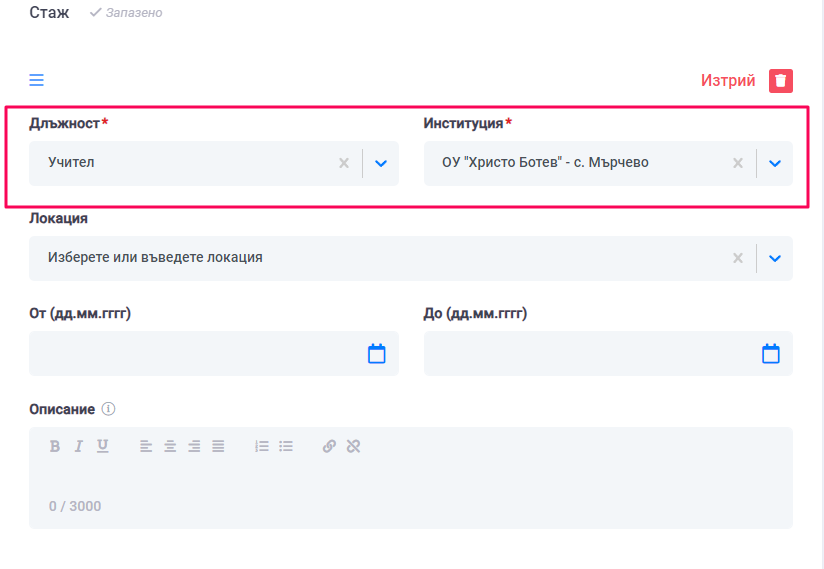824x569 pixels.
Task: Expand the Длъжност dropdown
Action: [380, 163]
